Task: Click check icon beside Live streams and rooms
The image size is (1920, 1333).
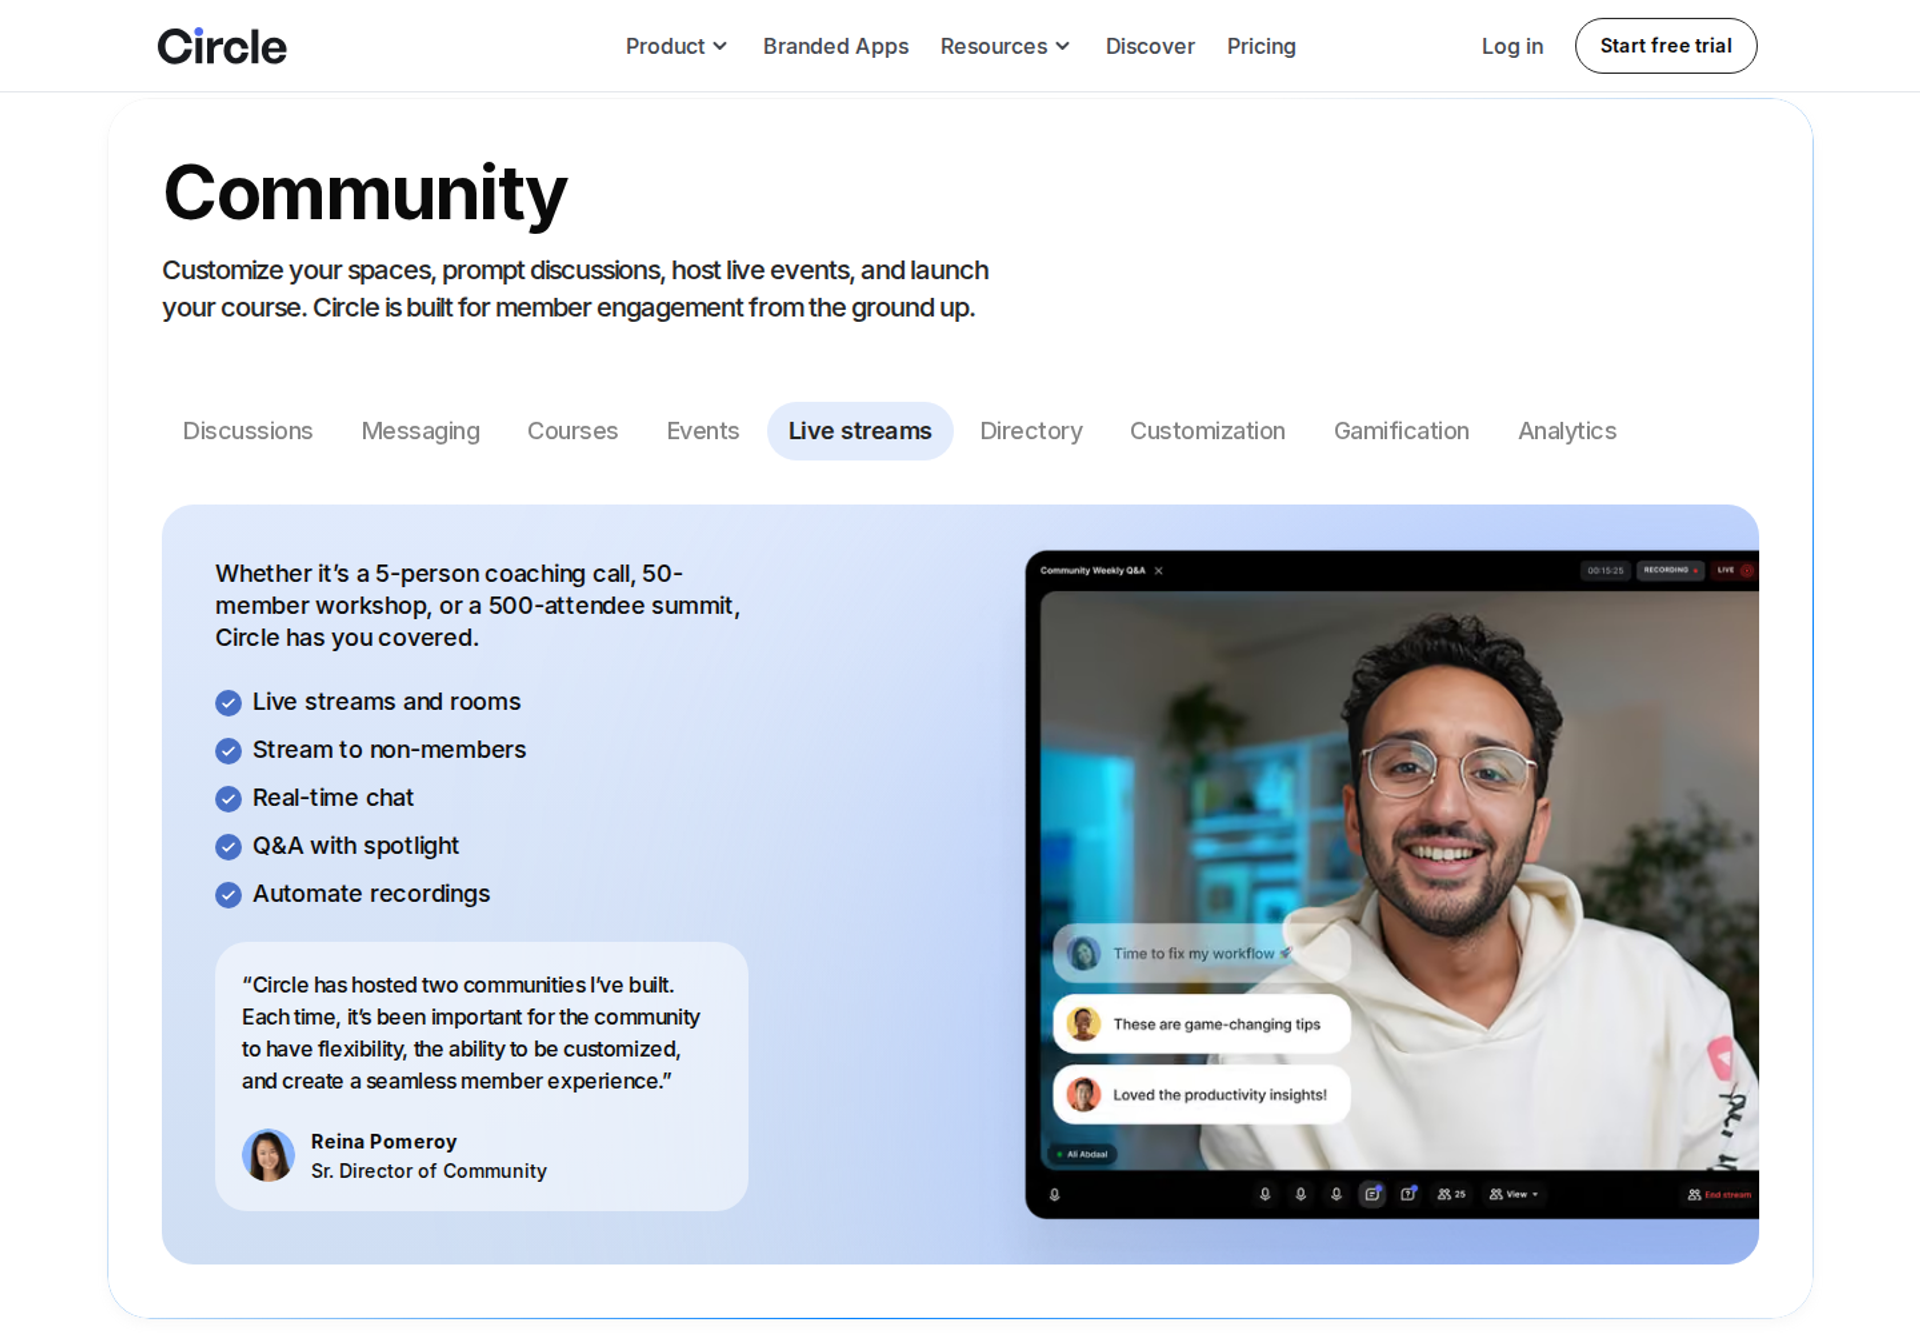Action: coord(228,703)
